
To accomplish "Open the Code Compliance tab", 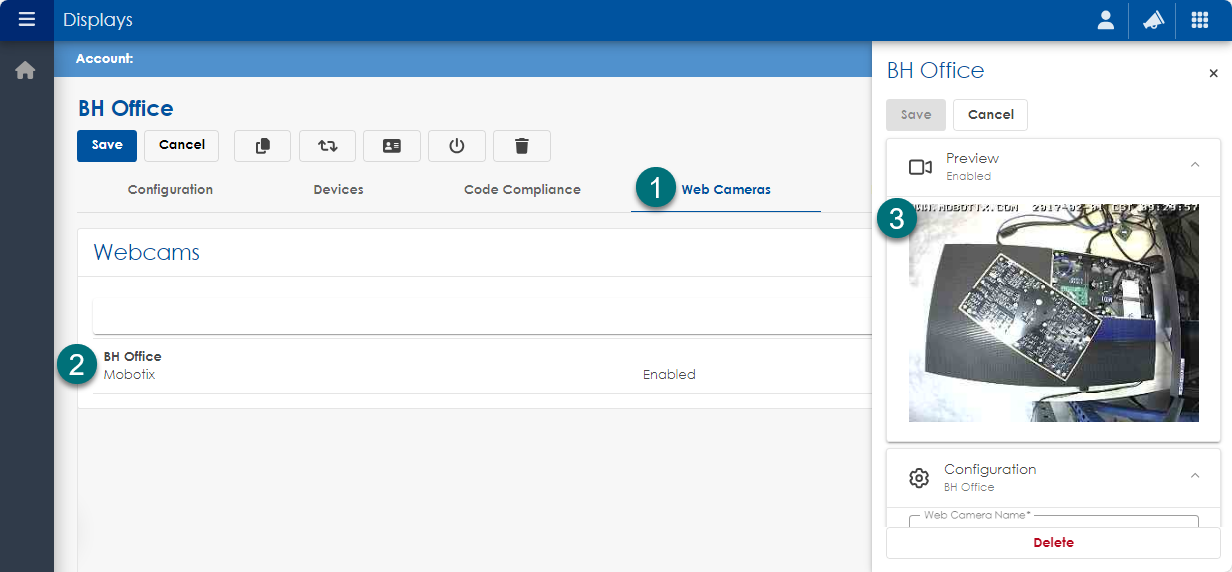I will pyautogui.click(x=522, y=190).
